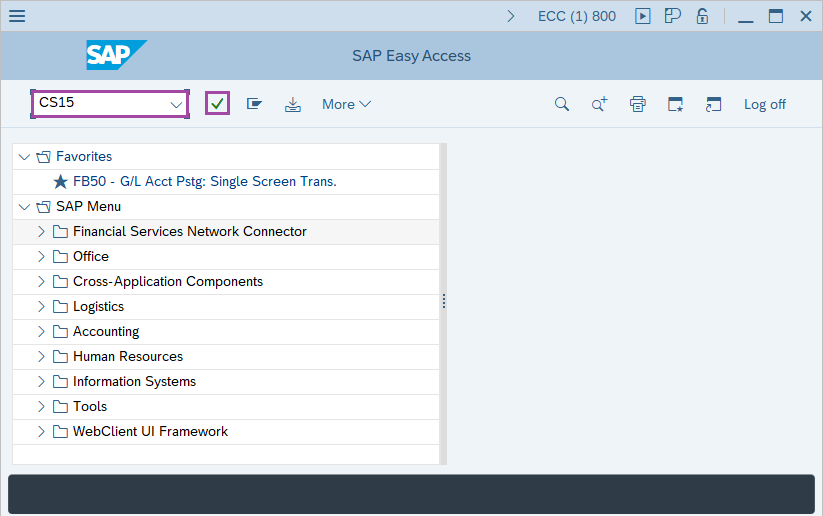Image resolution: width=823 pixels, height=516 pixels.
Task: Click the Print icon
Action: (x=637, y=104)
